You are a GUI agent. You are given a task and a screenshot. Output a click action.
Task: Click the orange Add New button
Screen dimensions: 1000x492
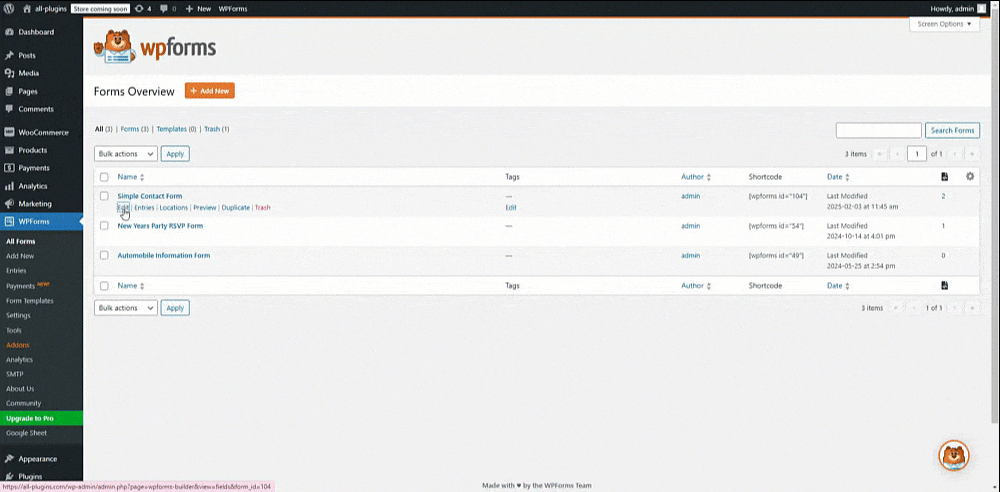pos(210,91)
